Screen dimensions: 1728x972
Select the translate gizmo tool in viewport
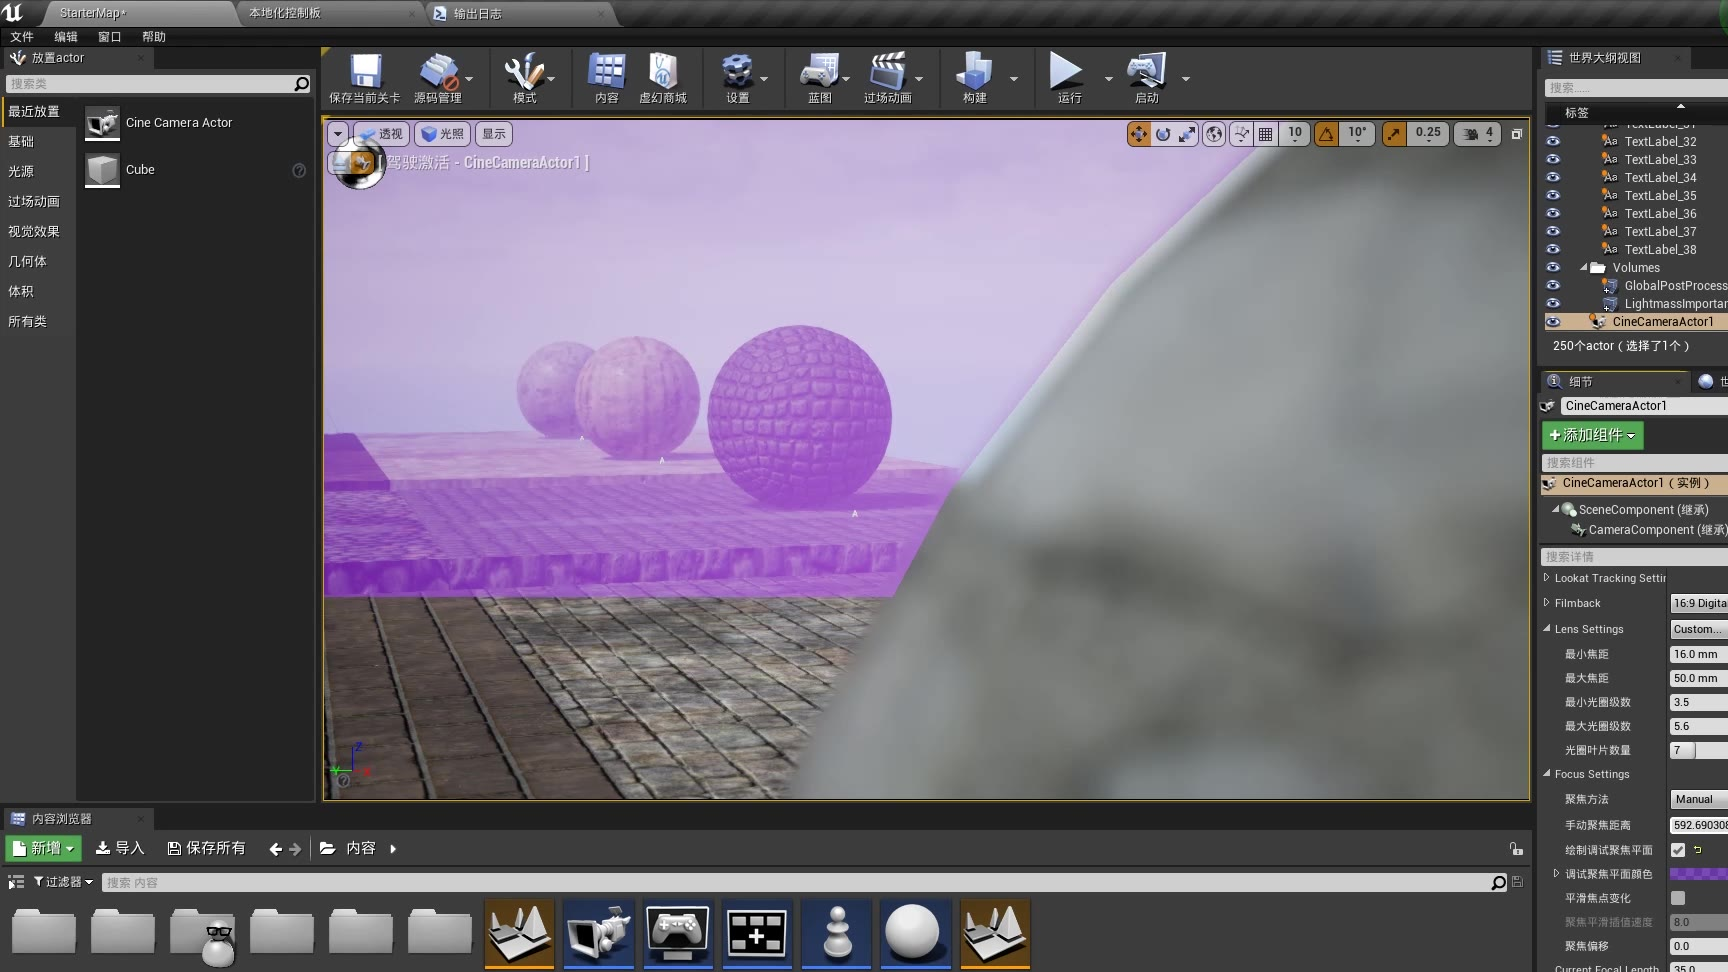tap(1139, 134)
